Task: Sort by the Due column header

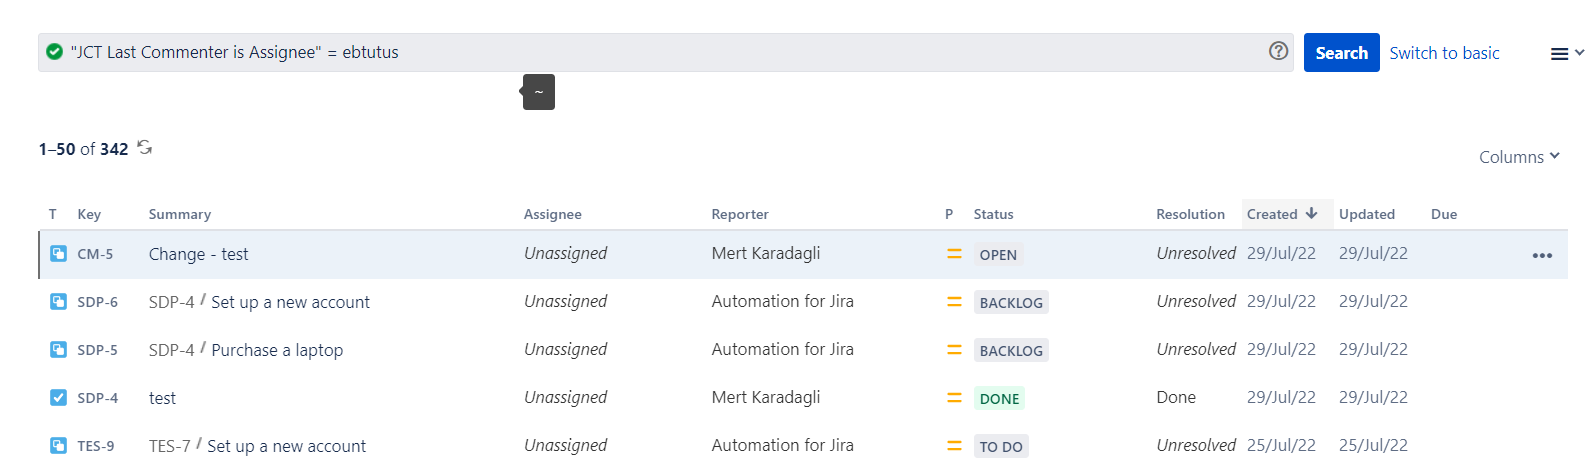Action: pos(1444,214)
